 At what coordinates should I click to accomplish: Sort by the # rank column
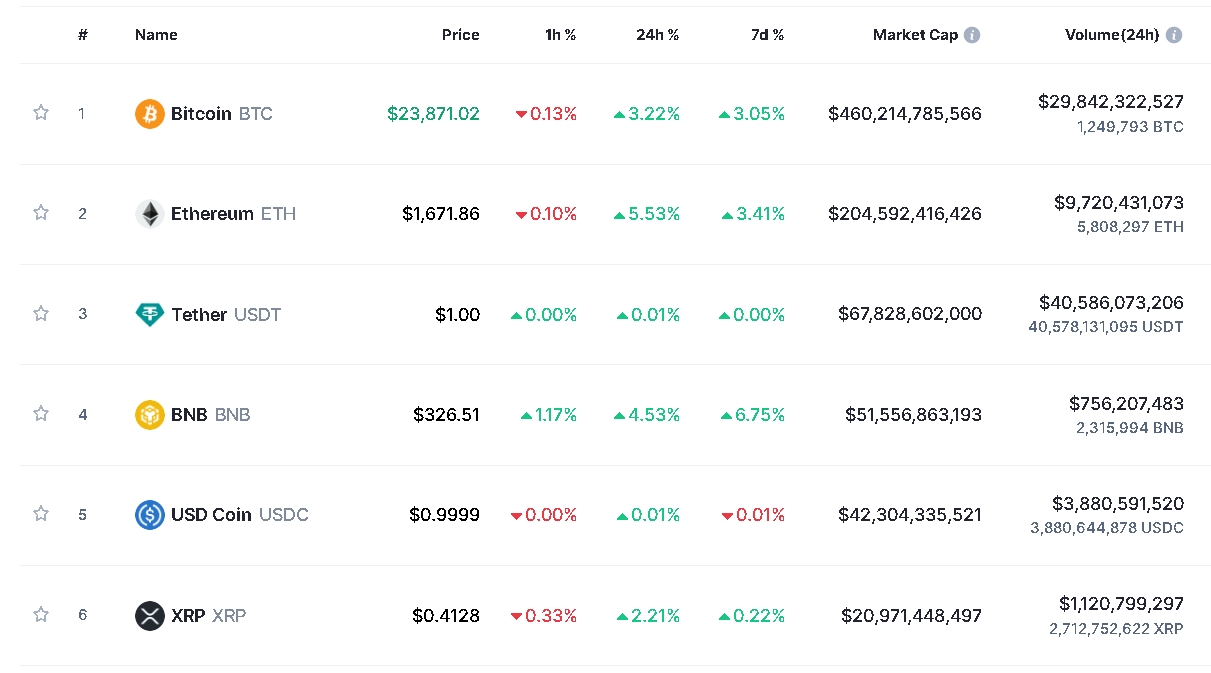tap(83, 35)
